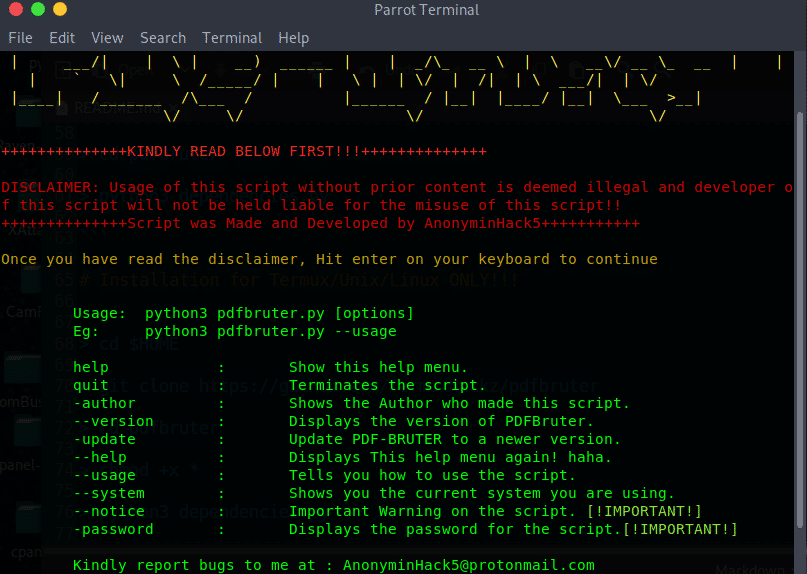Viewport: 807px width, 574px height.
Task: Click the 'Script was Made and Developed' line
Action: [x=320, y=223]
